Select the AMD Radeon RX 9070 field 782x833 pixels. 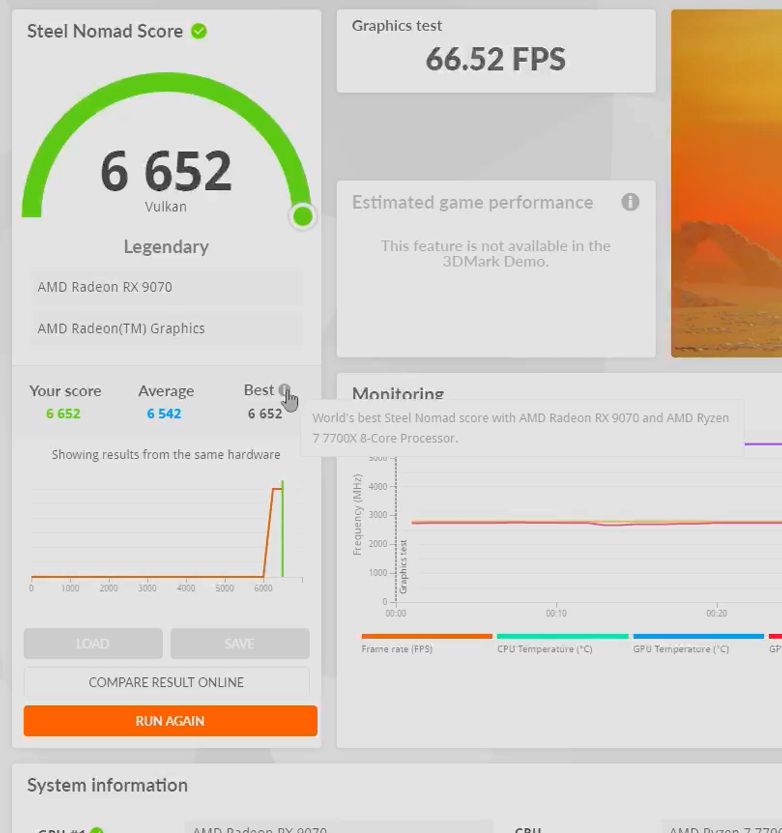pyautogui.click(x=167, y=287)
